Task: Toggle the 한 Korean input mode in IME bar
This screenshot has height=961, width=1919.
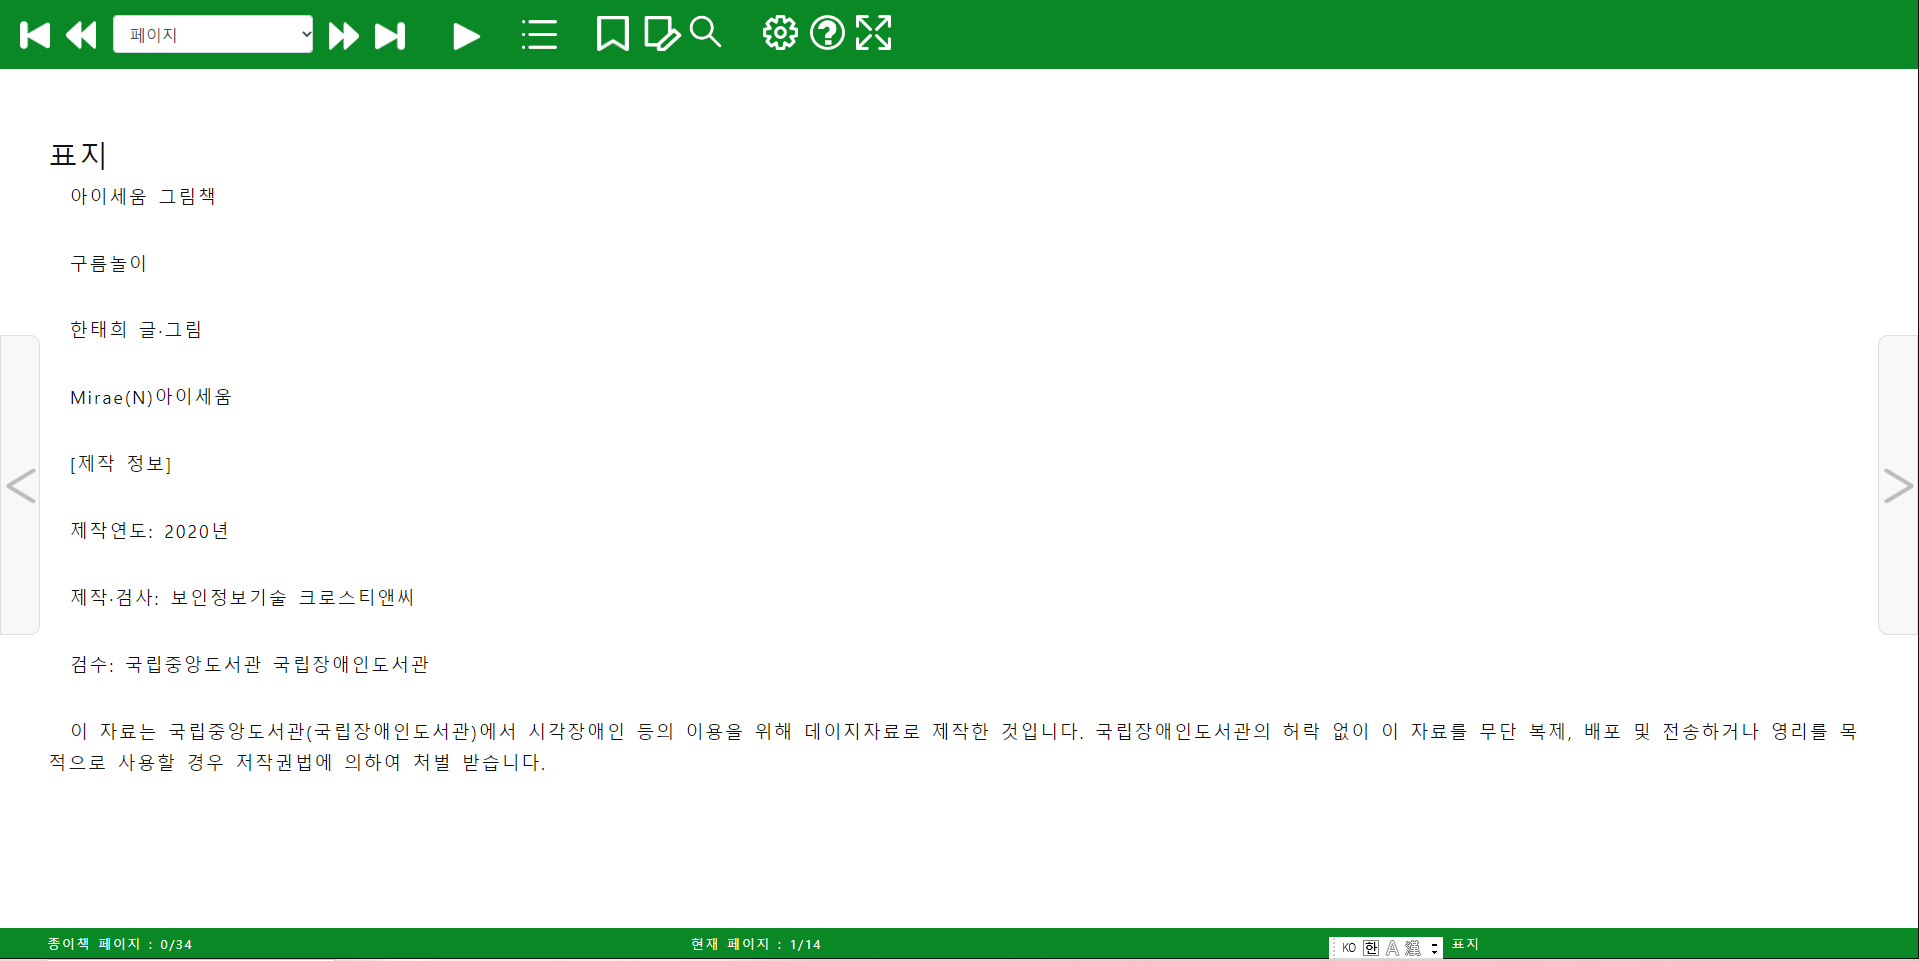Action: point(1371,948)
